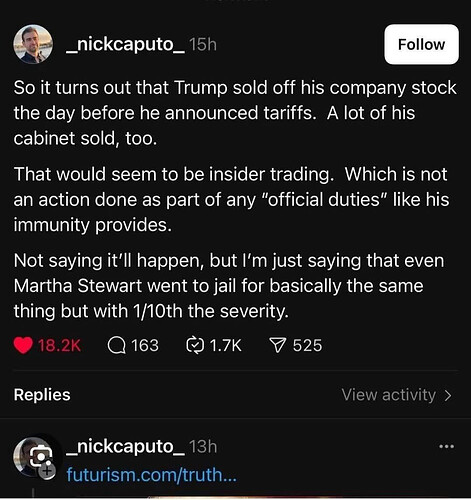Open _nickcaputo_ profile picture at top

tap(33, 44)
